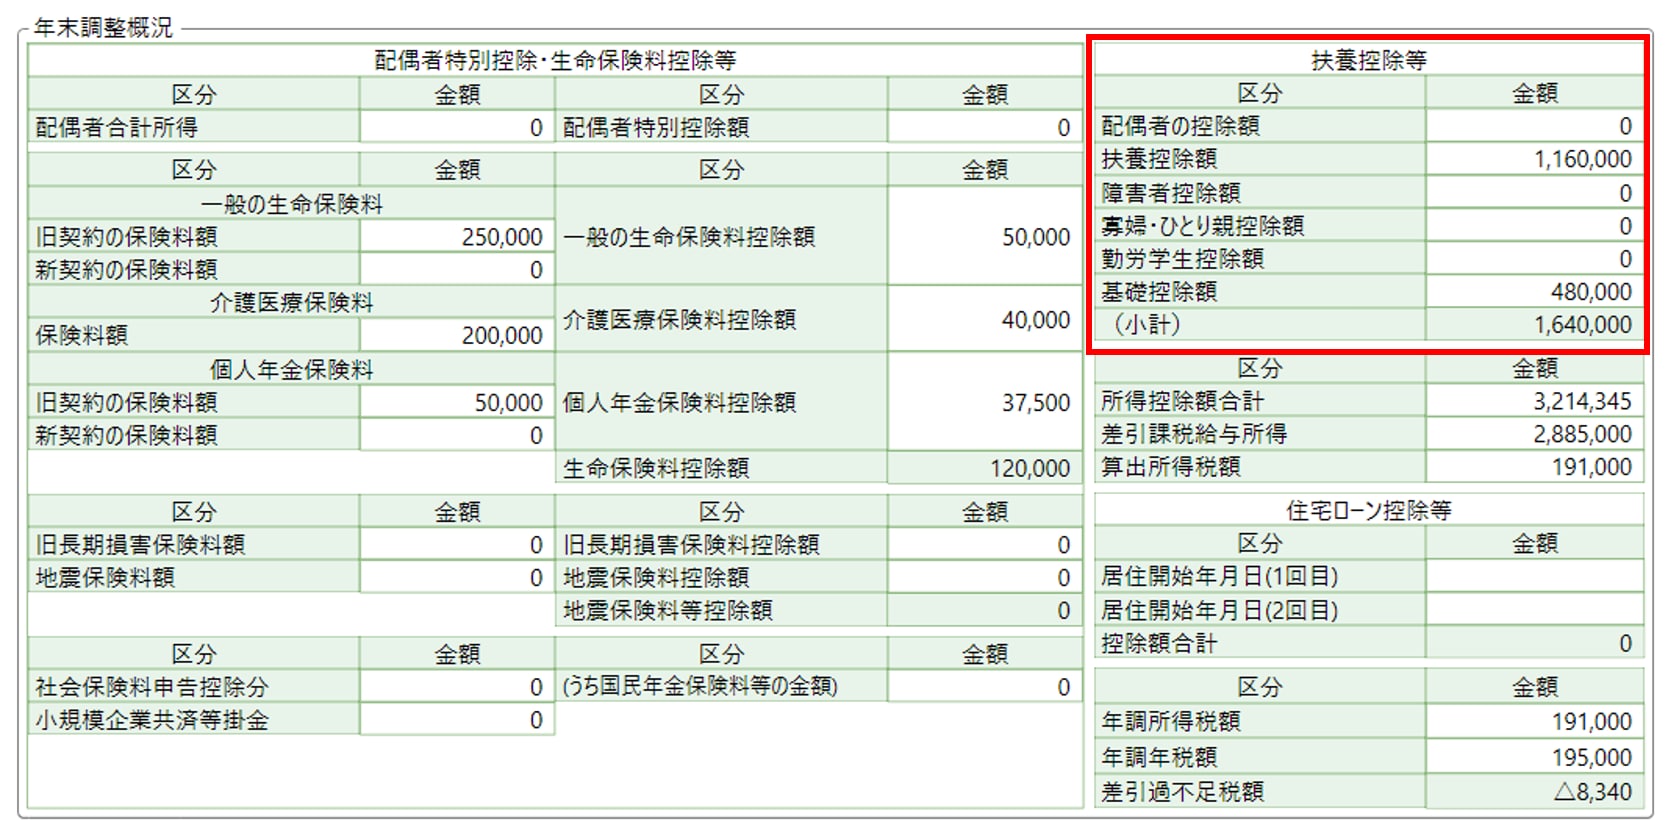Viewport: 1668px width, 833px height.
Task: Click the 新契約の保険料額 field under 個人年金保険料
Action: [x=457, y=435]
